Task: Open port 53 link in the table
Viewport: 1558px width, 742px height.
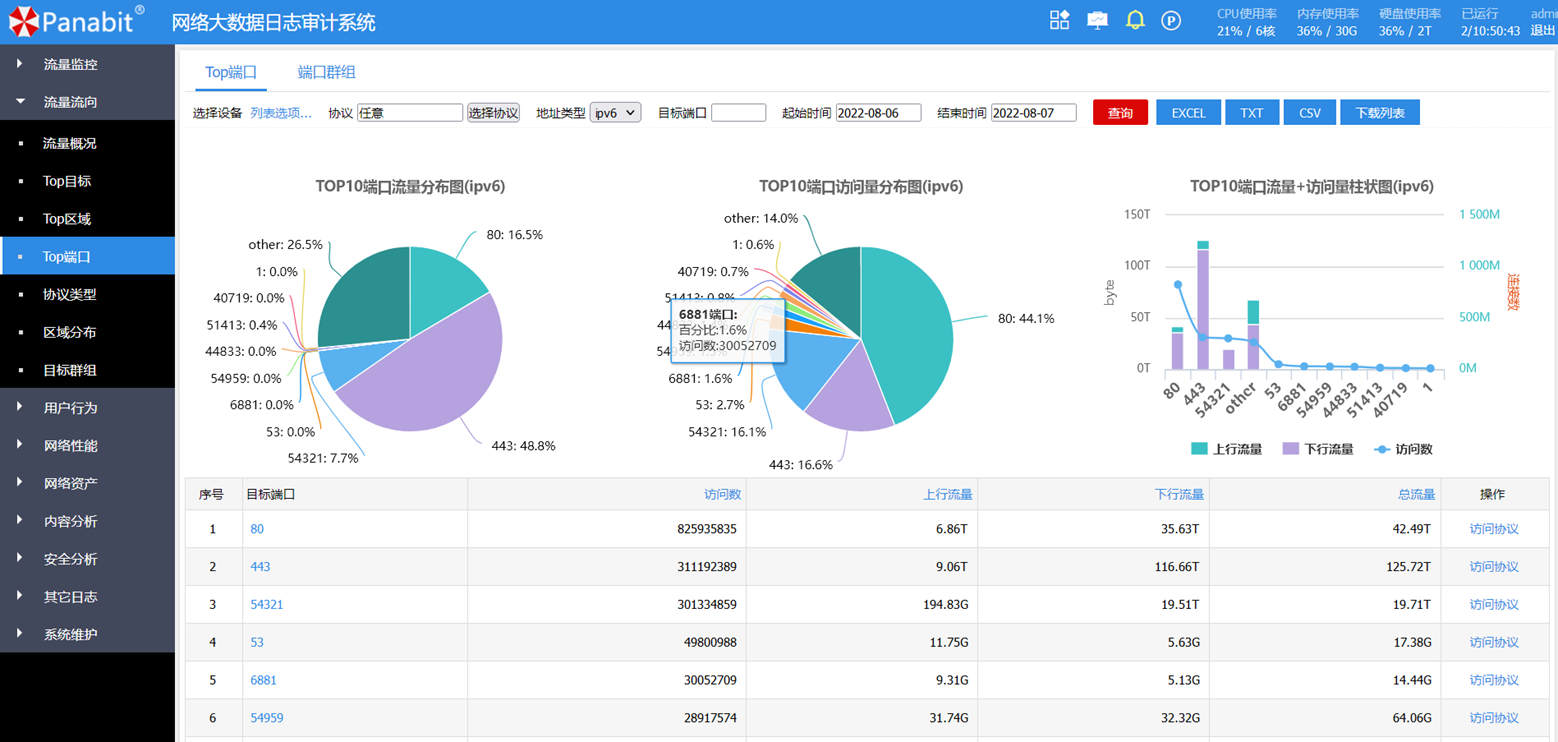Action: pyautogui.click(x=257, y=642)
